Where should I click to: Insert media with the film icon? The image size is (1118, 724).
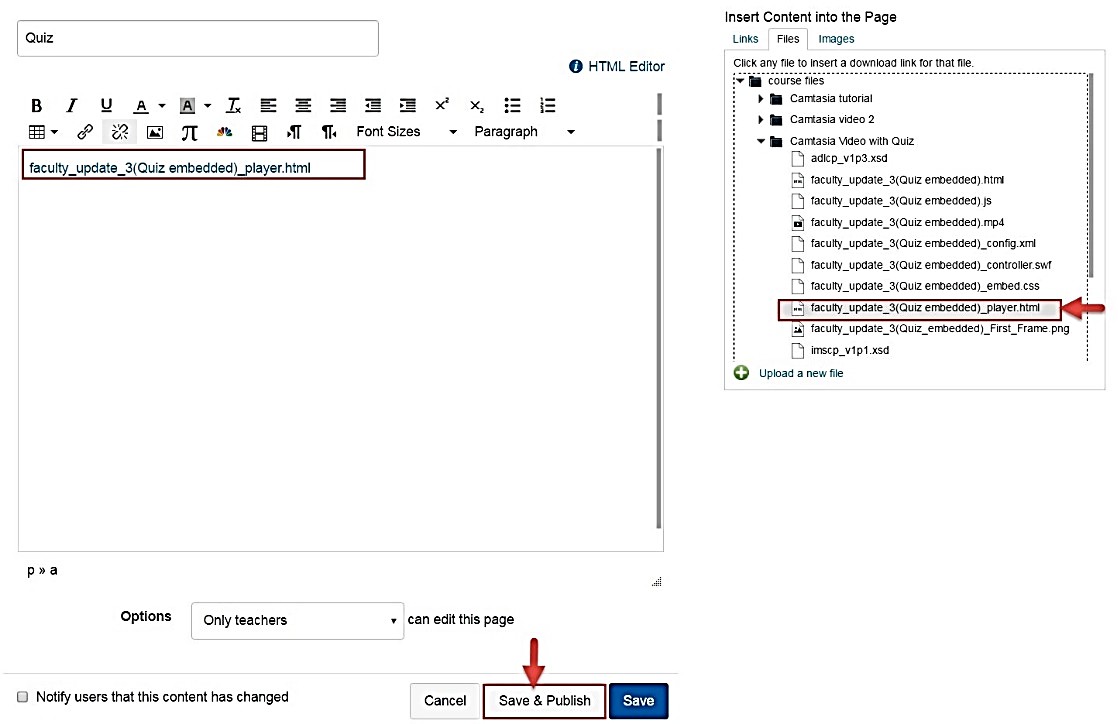click(260, 132)
